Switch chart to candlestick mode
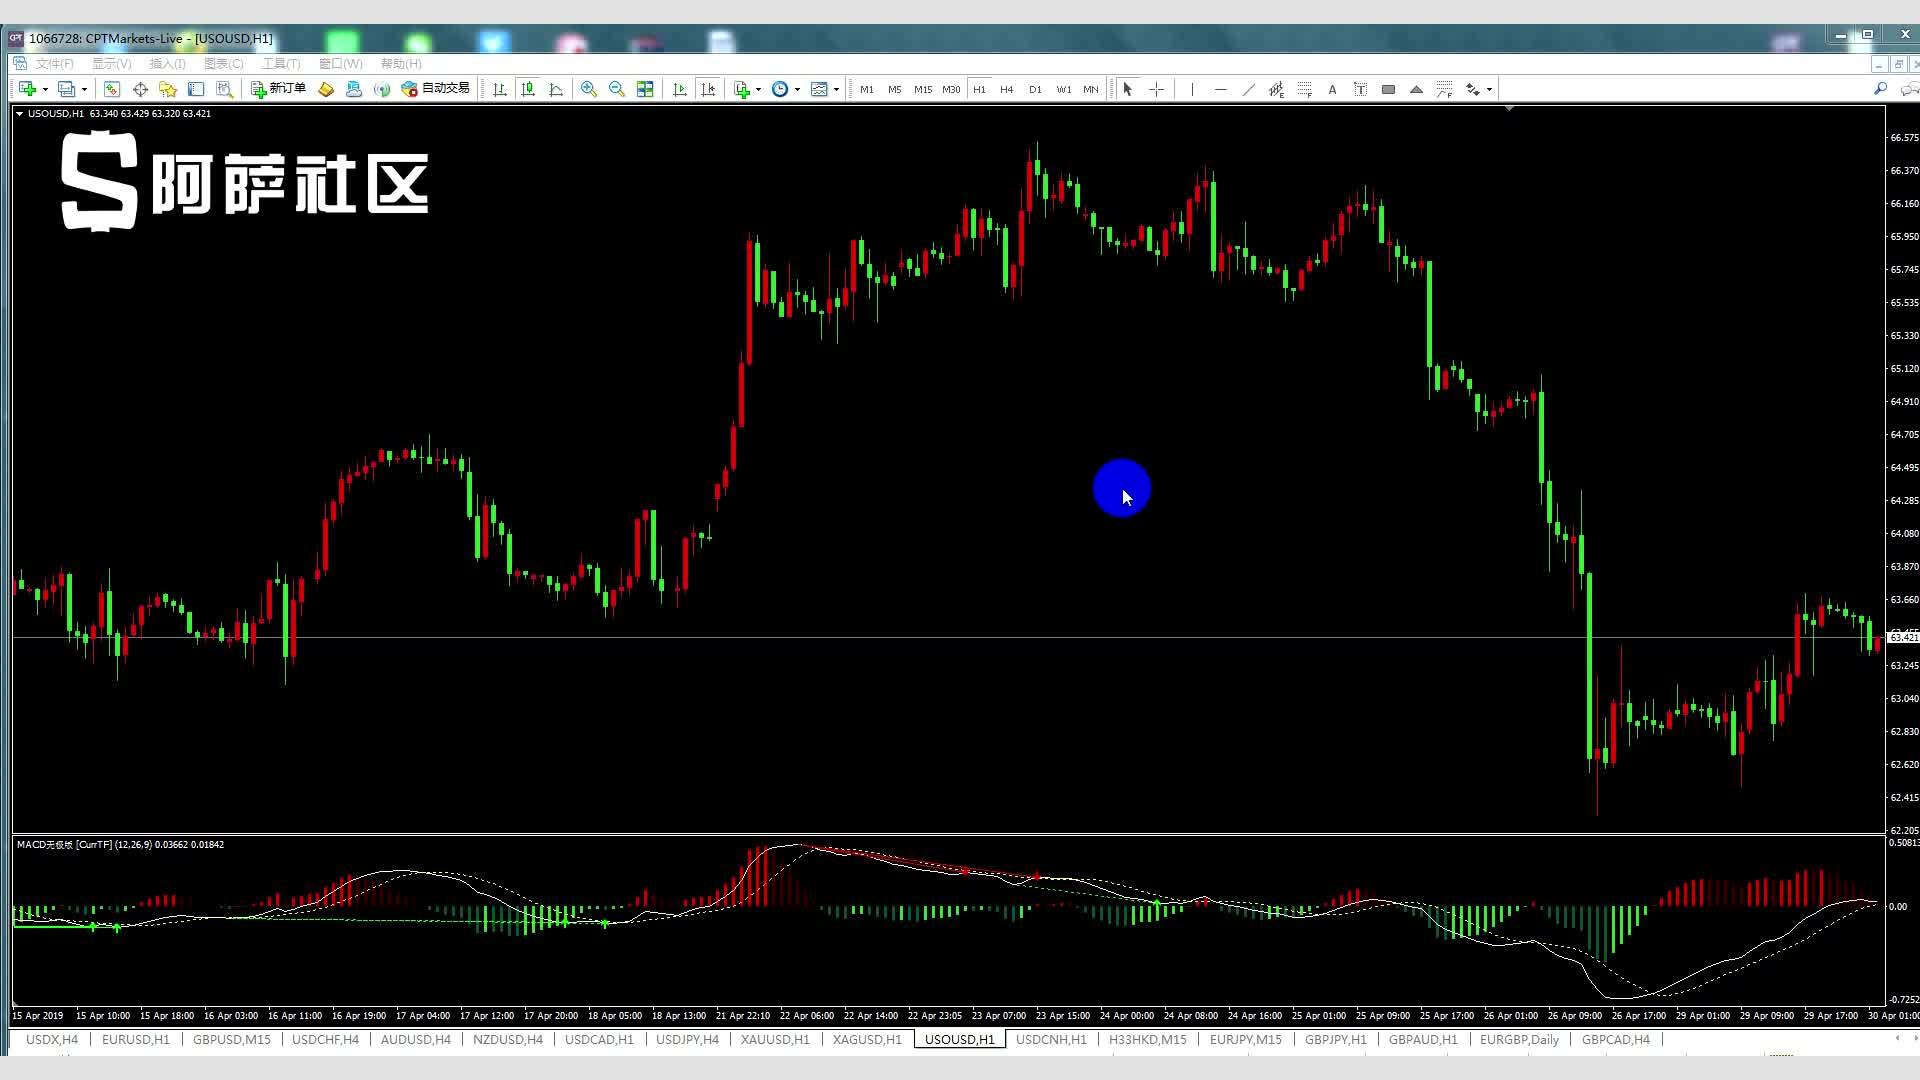The width and height of the screenshot is (1920, 1080). coord(528,89)
